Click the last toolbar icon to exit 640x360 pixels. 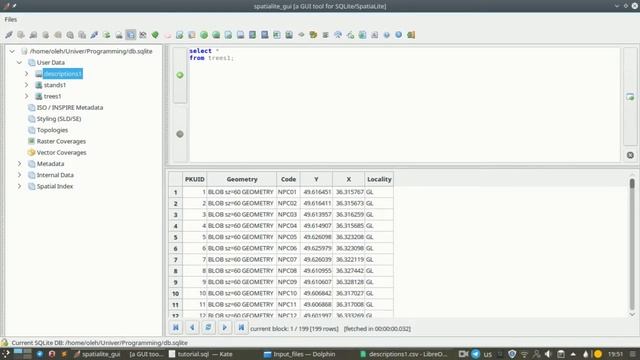411,35
